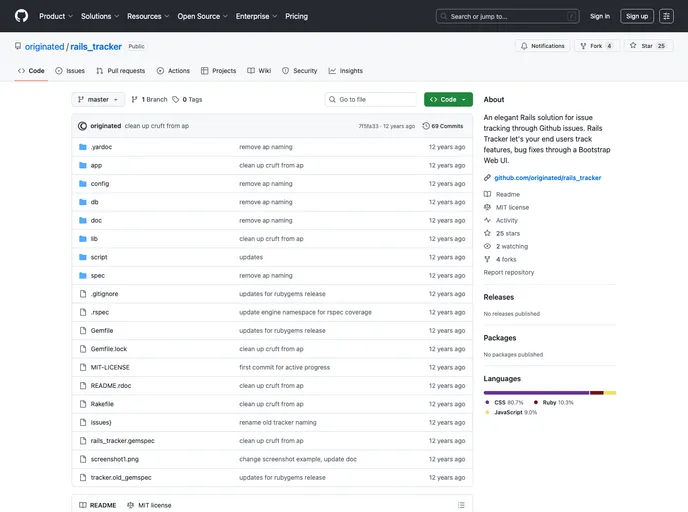Open the spec folder
The image size is (688, 512).
pos(97,276)
